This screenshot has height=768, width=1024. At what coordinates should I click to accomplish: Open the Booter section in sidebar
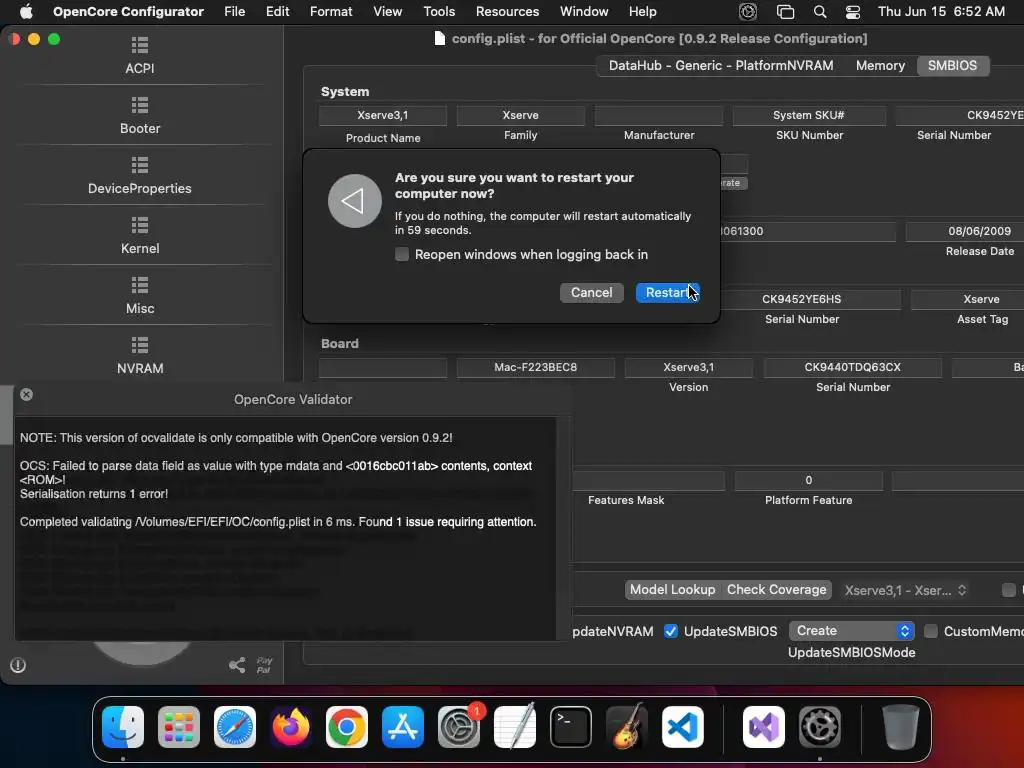(x=140, y=116)
